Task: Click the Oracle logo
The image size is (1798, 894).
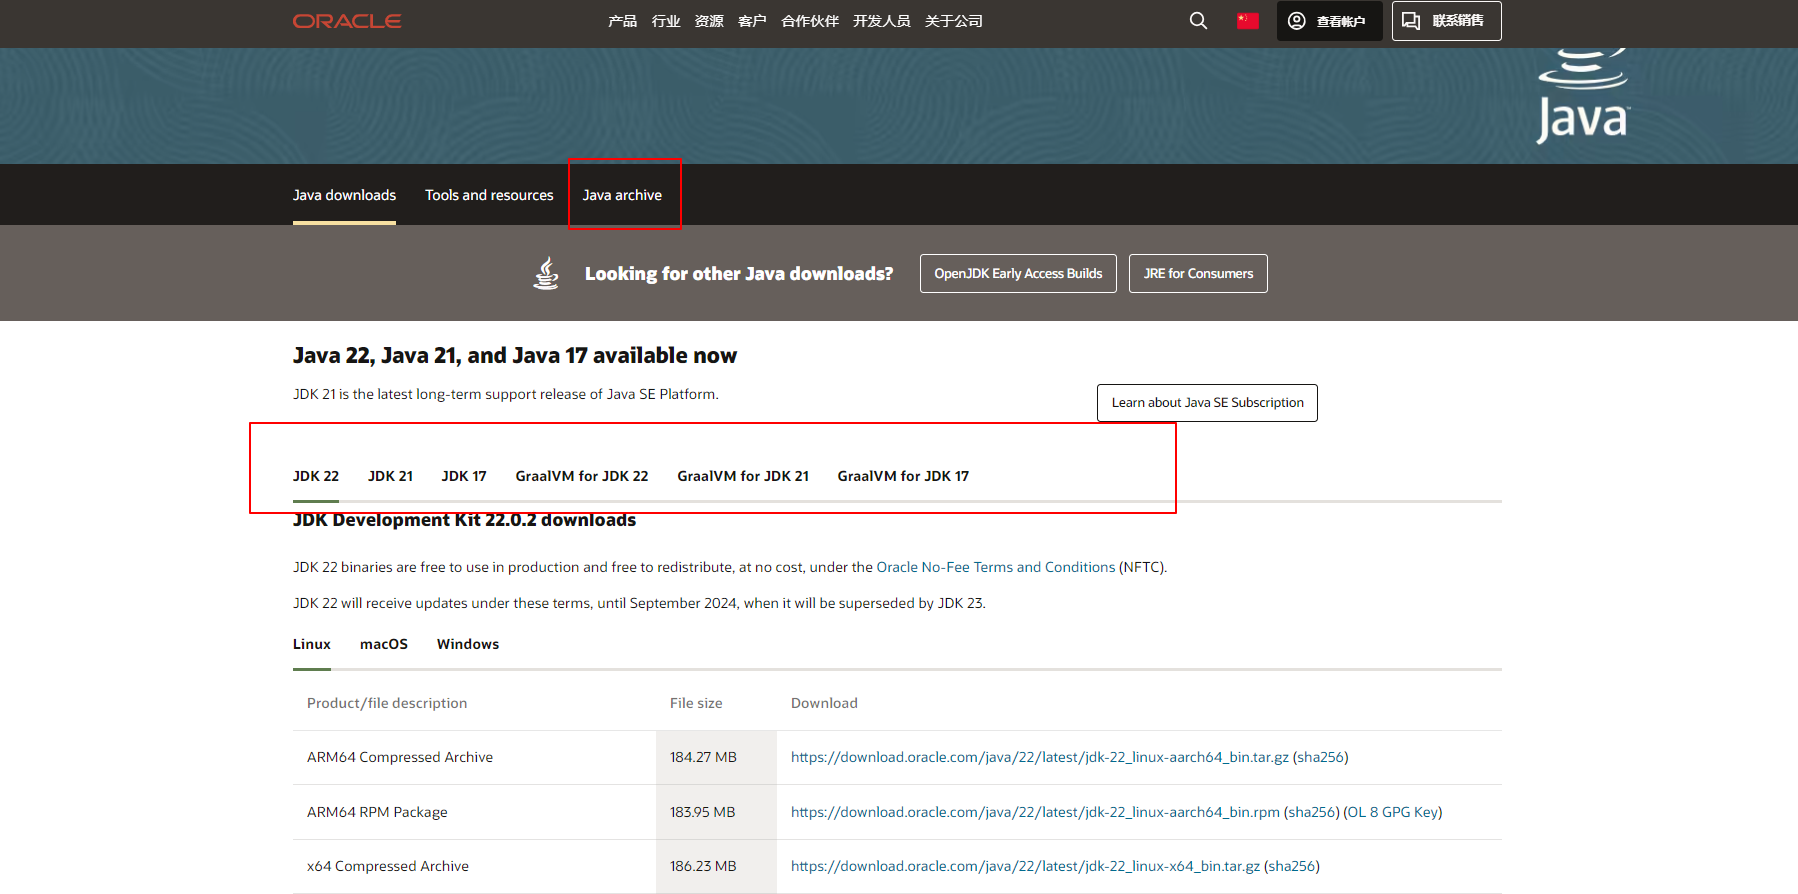Action: point(347,21)
